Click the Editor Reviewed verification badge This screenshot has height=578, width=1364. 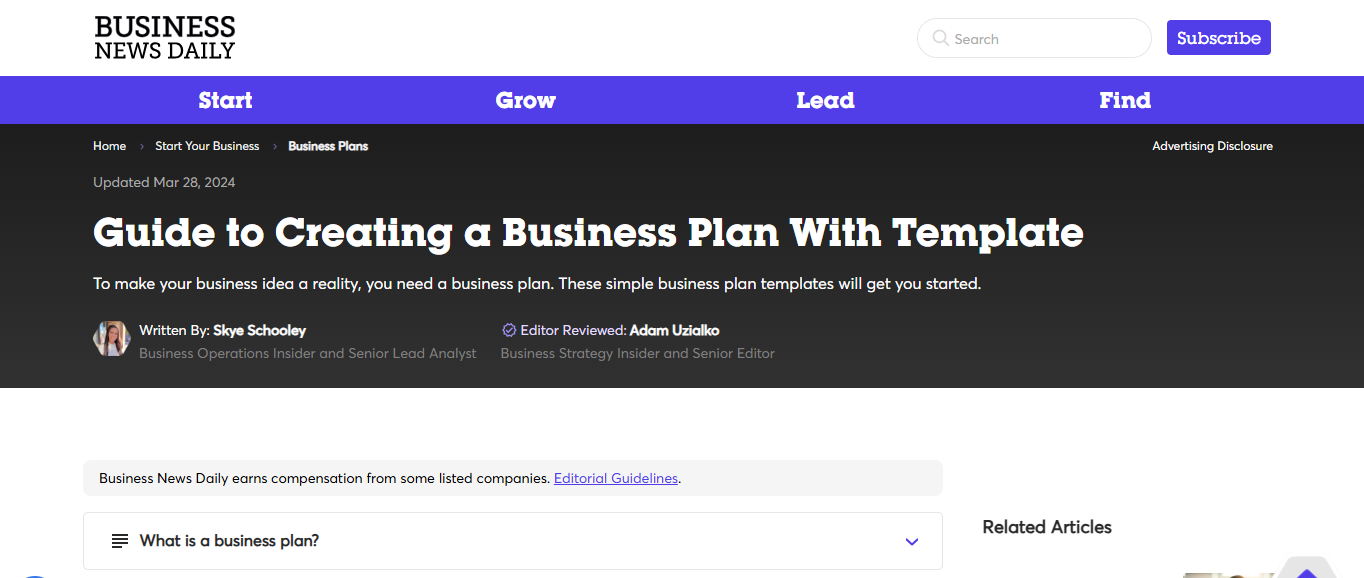[508, 330]
